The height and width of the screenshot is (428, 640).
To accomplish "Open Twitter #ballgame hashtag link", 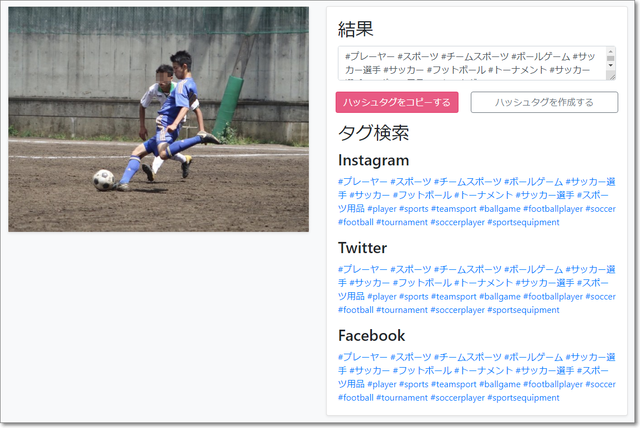I will (x=500, y=297).
